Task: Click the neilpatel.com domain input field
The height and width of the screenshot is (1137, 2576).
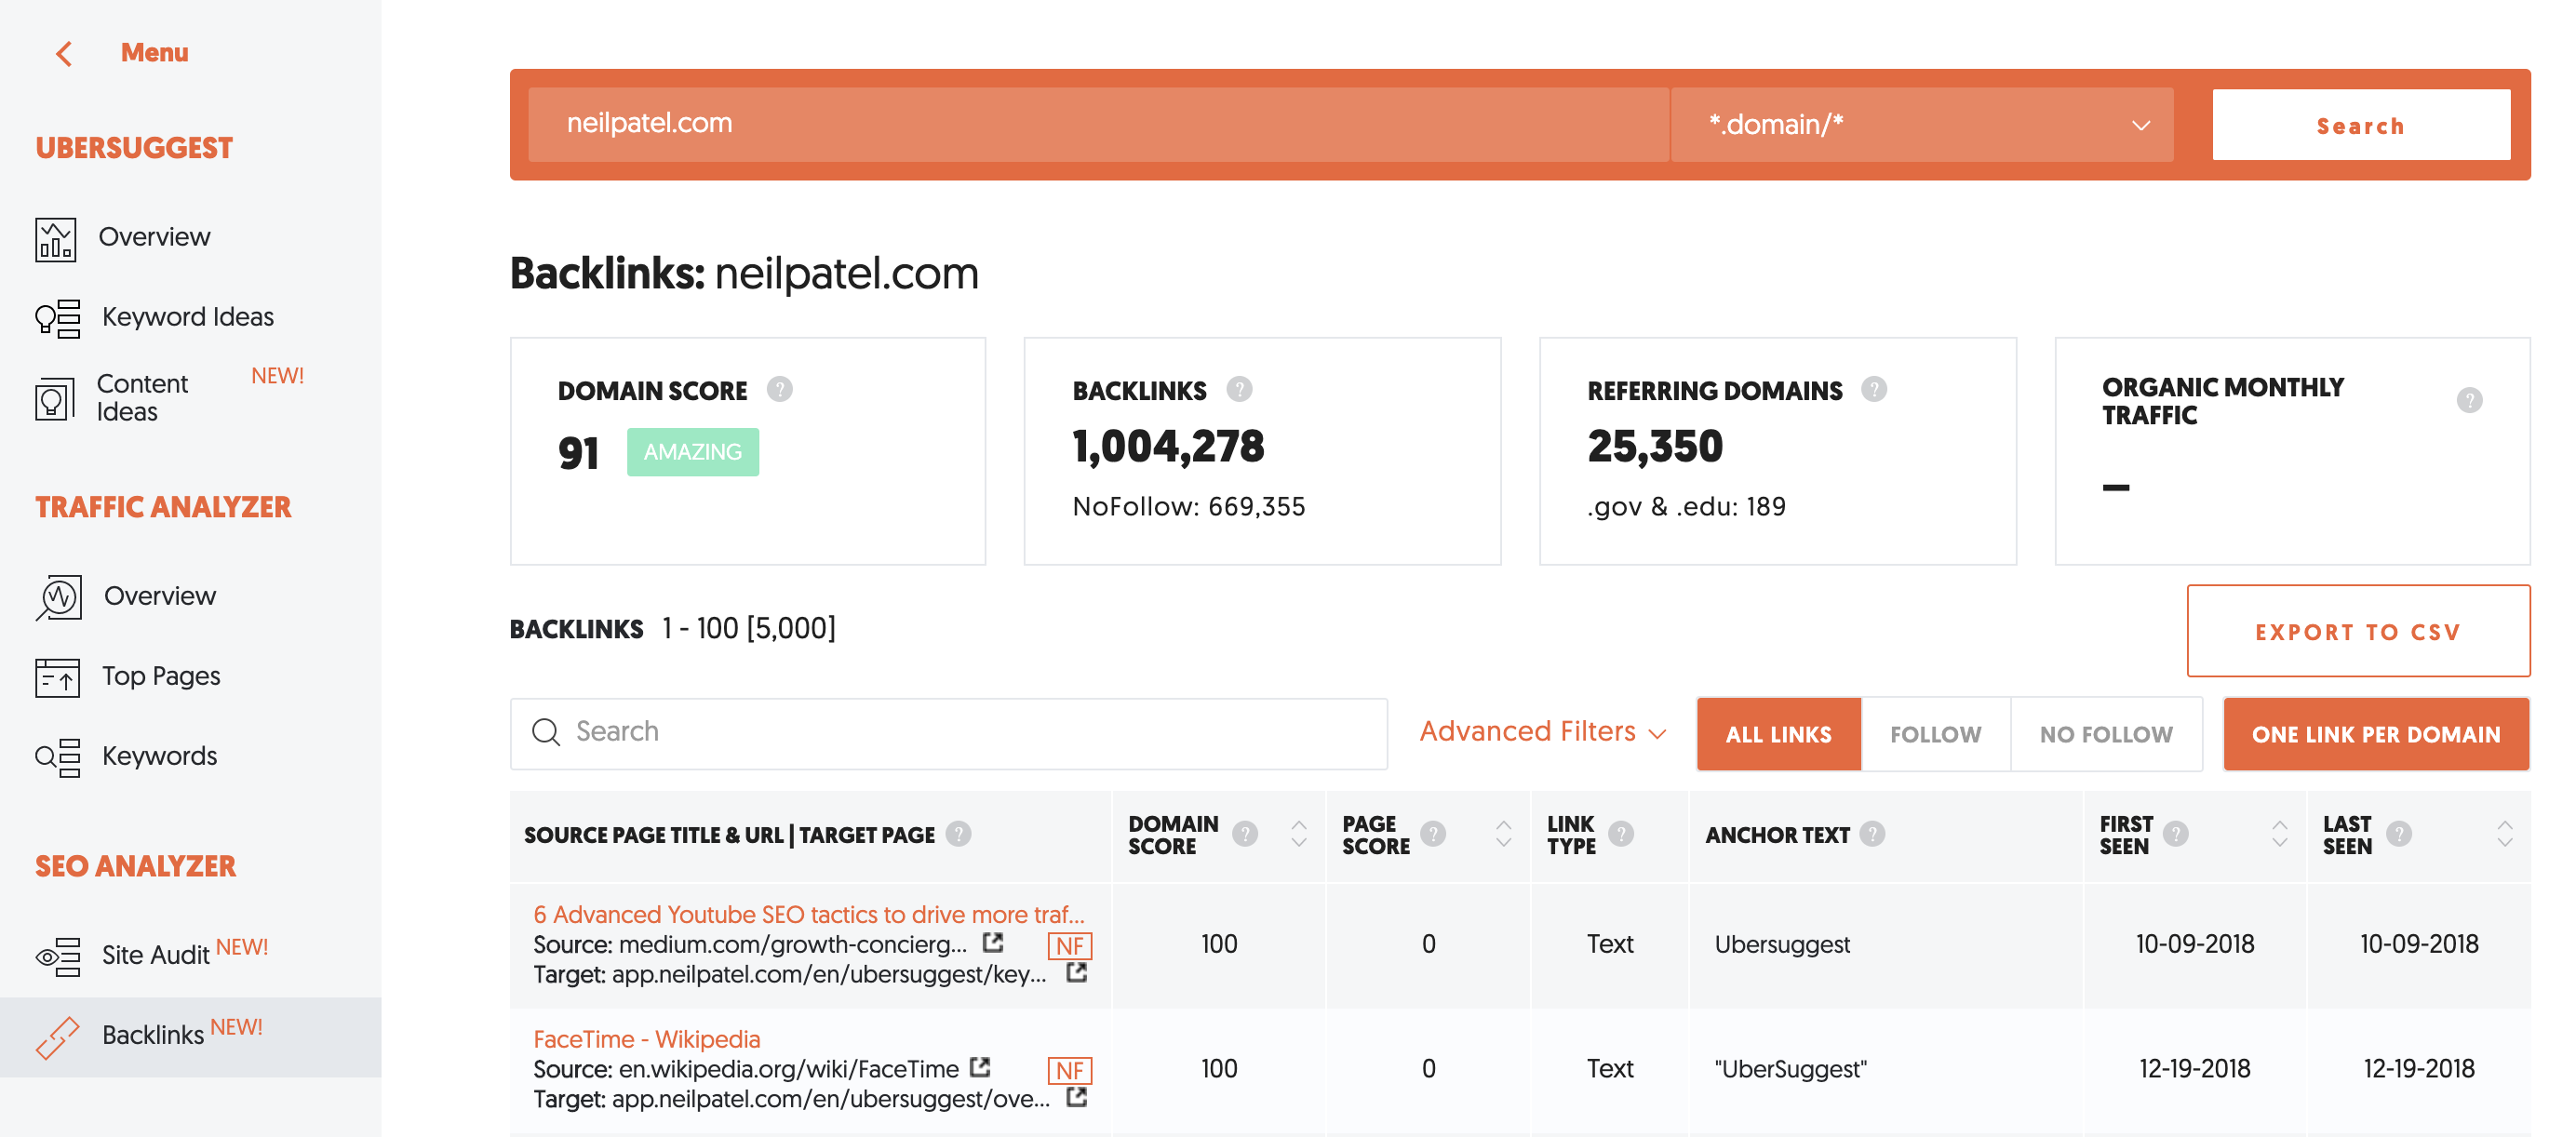Action: [1098, 125]
